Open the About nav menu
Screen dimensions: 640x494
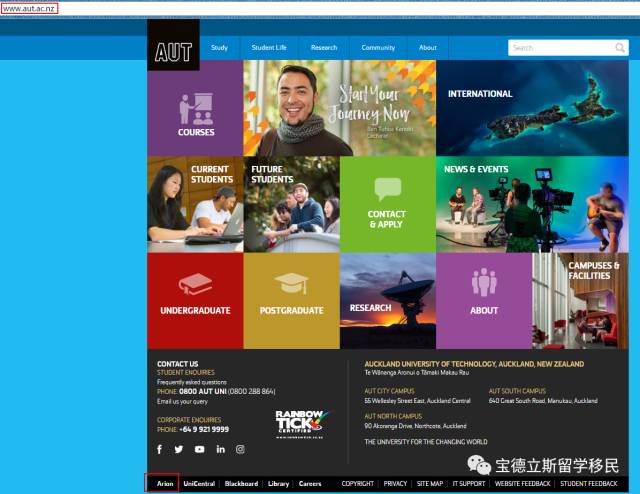click(x=428, y=47)
